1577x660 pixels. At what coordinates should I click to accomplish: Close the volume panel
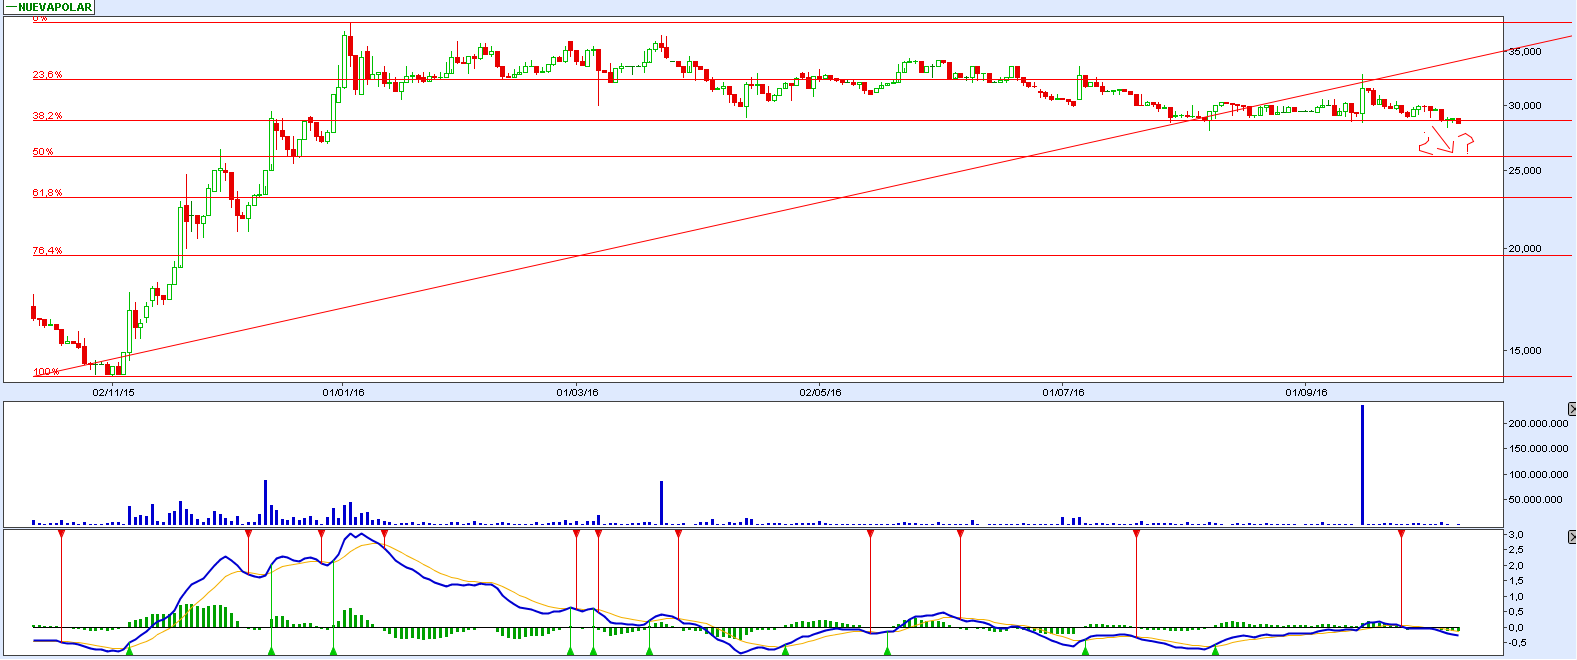(1571, 409)
